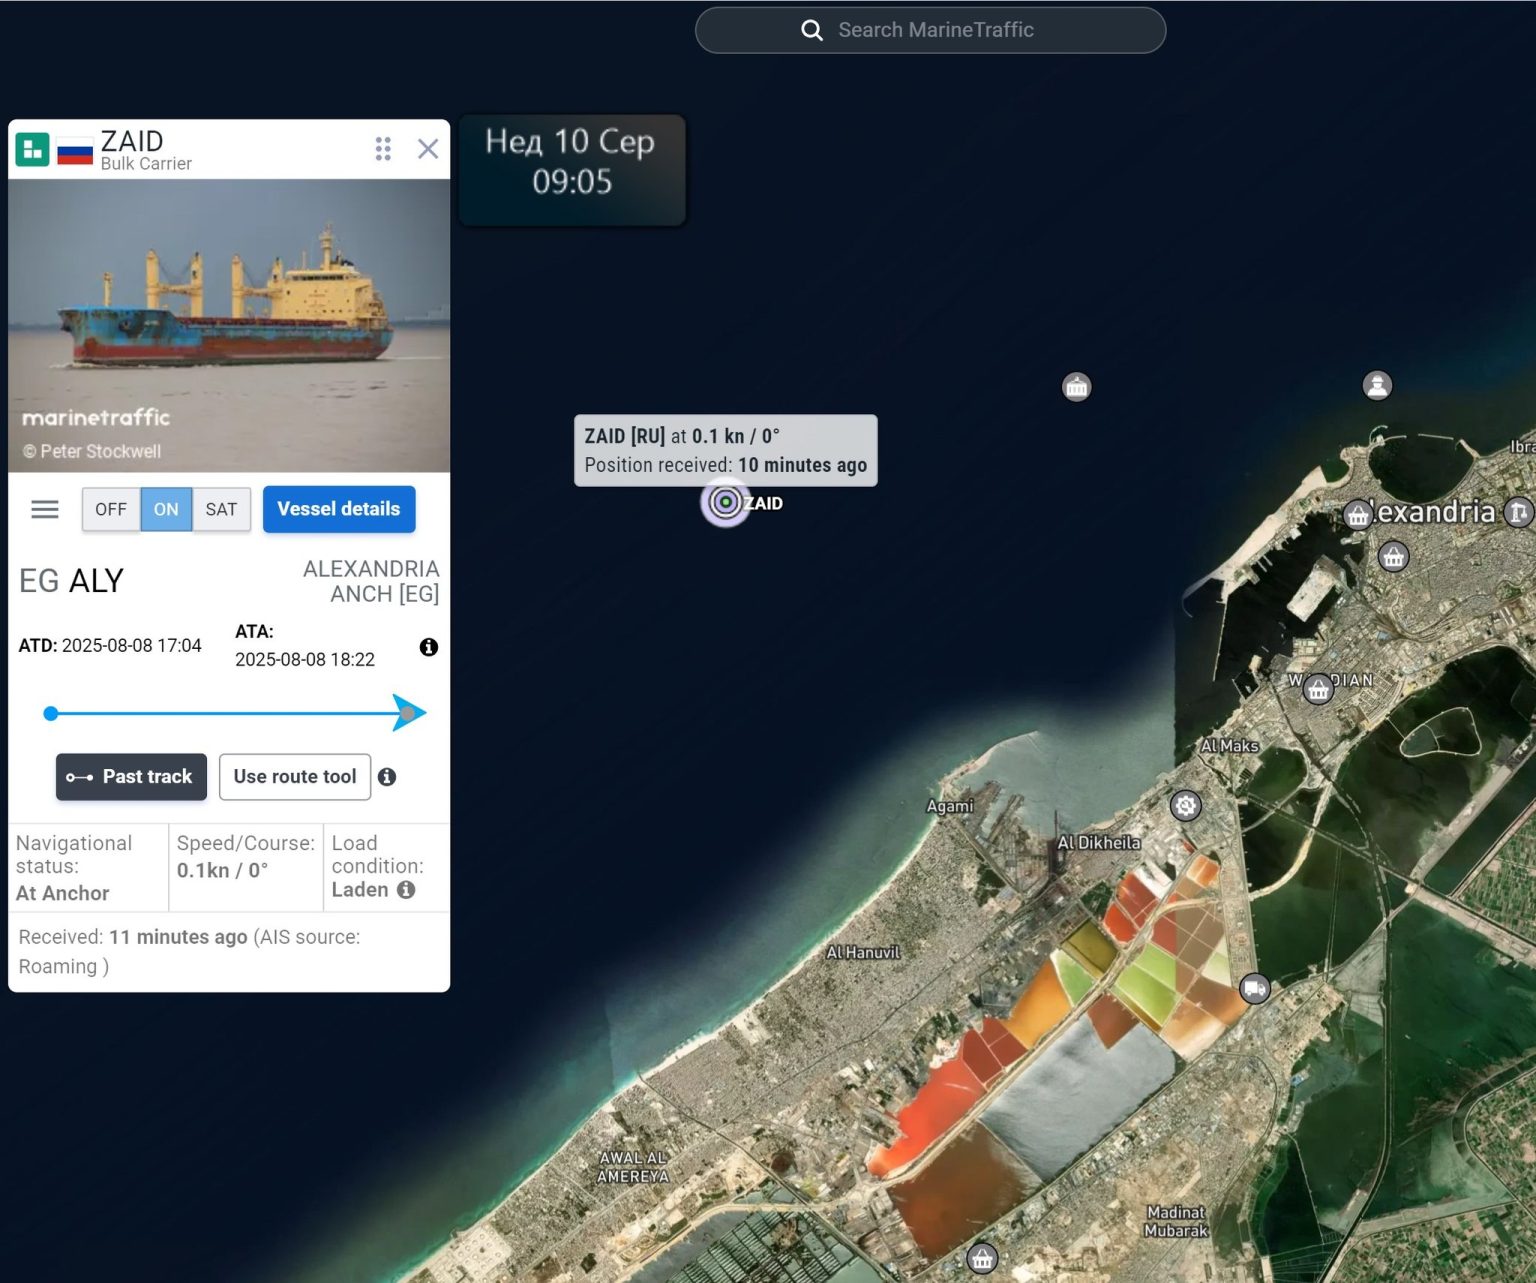The height and width of the screenshot is (1283, 1536).
Task: Click the ATD 2025-08-08 17:04 text
Action: point(110,646)
